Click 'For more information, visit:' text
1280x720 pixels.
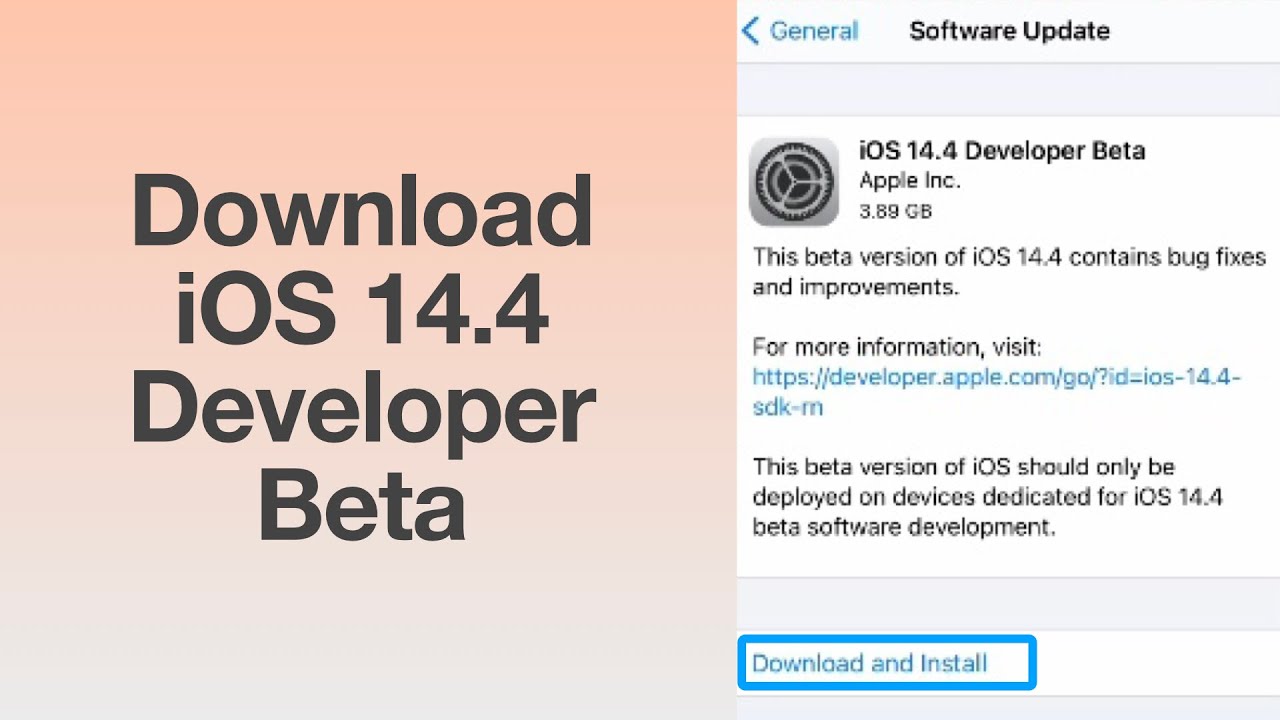tap(897, 347)
